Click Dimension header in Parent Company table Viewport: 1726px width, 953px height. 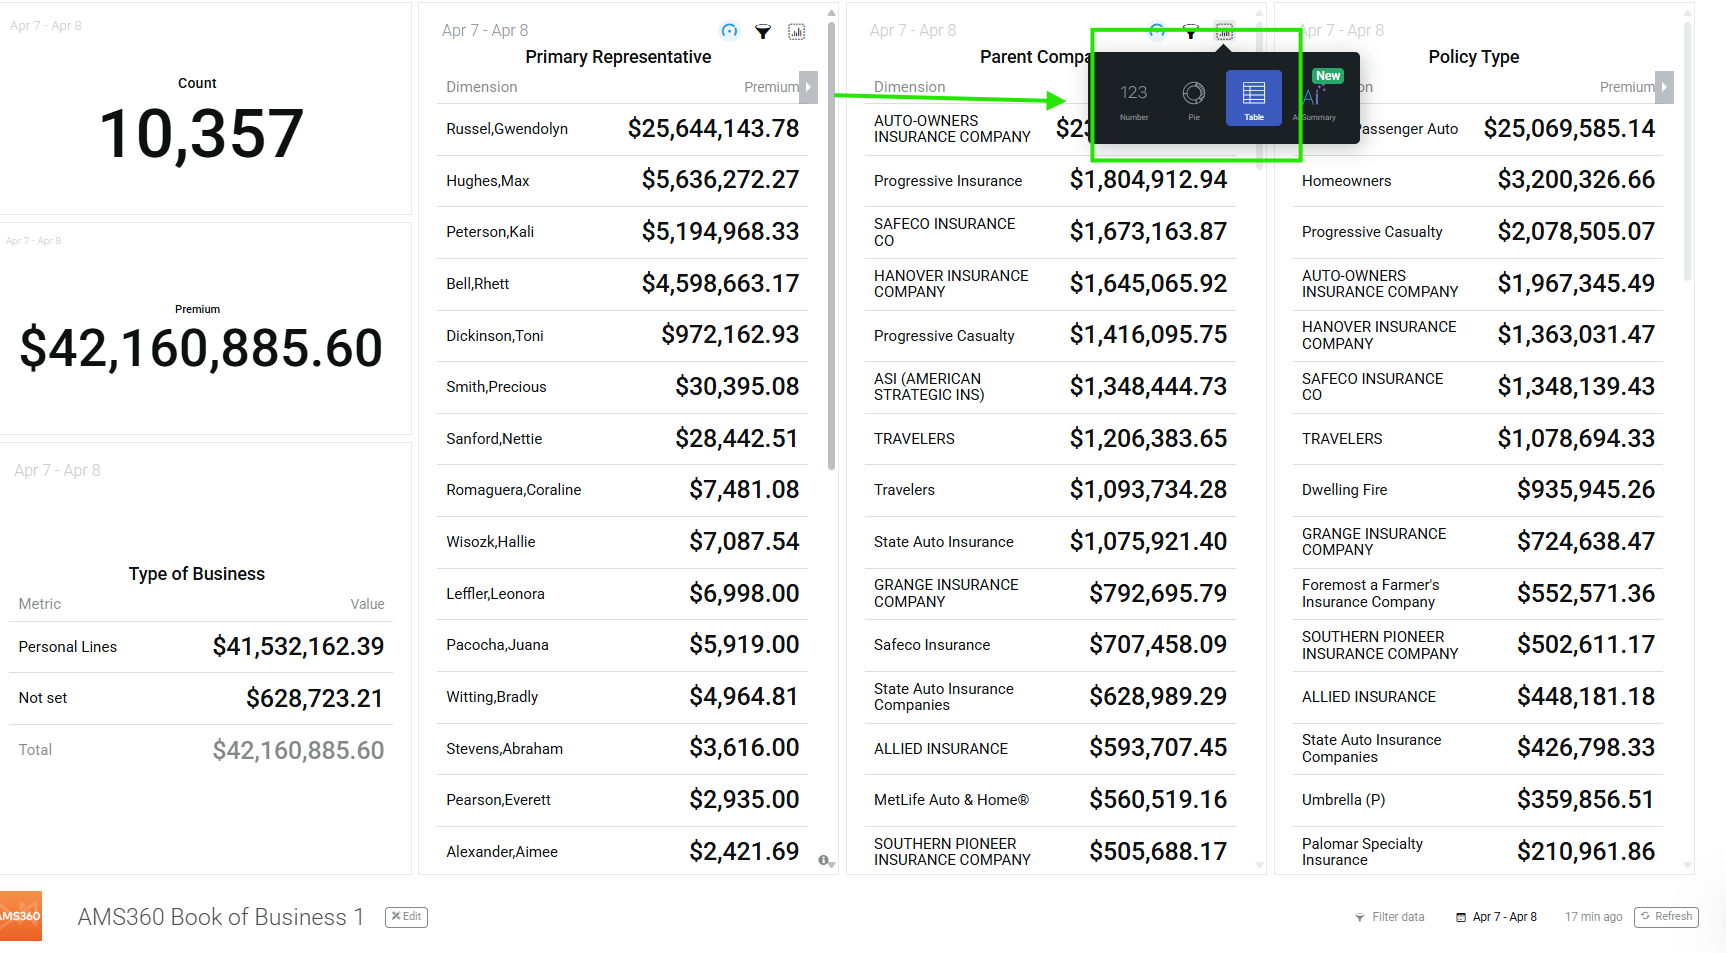[x=910, y=87]
